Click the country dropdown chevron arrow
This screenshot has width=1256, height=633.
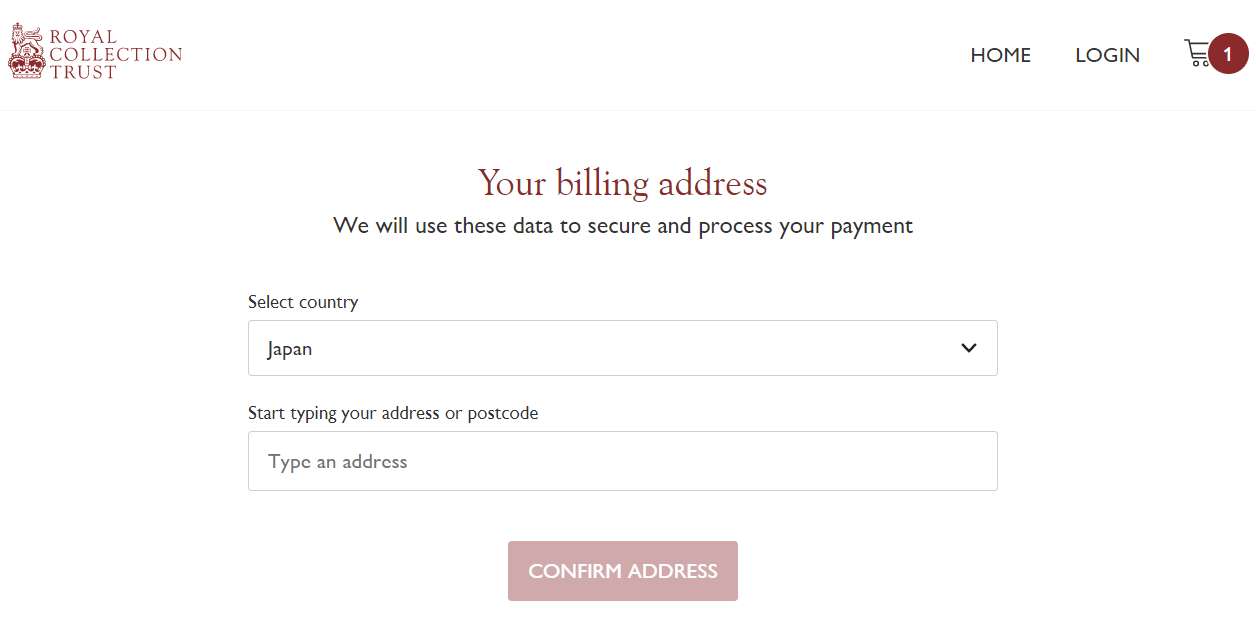coord(968,348)
